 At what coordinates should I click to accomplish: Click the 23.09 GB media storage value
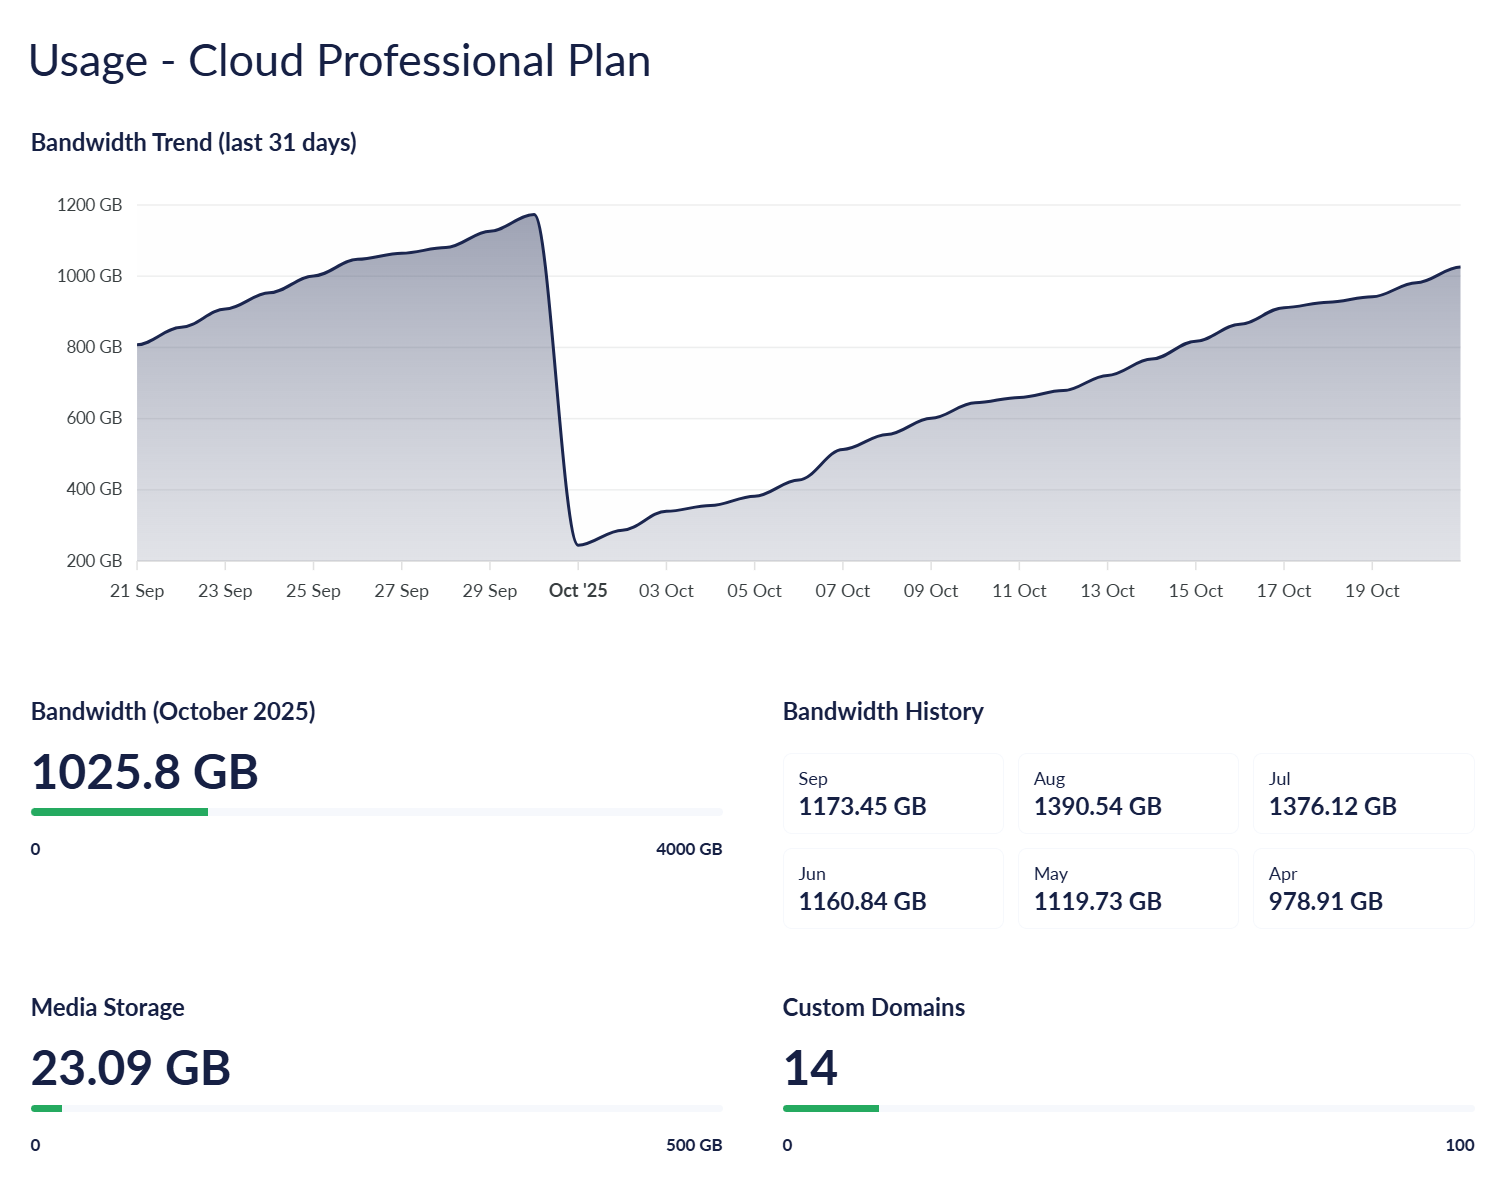(x=131, y=1068)
